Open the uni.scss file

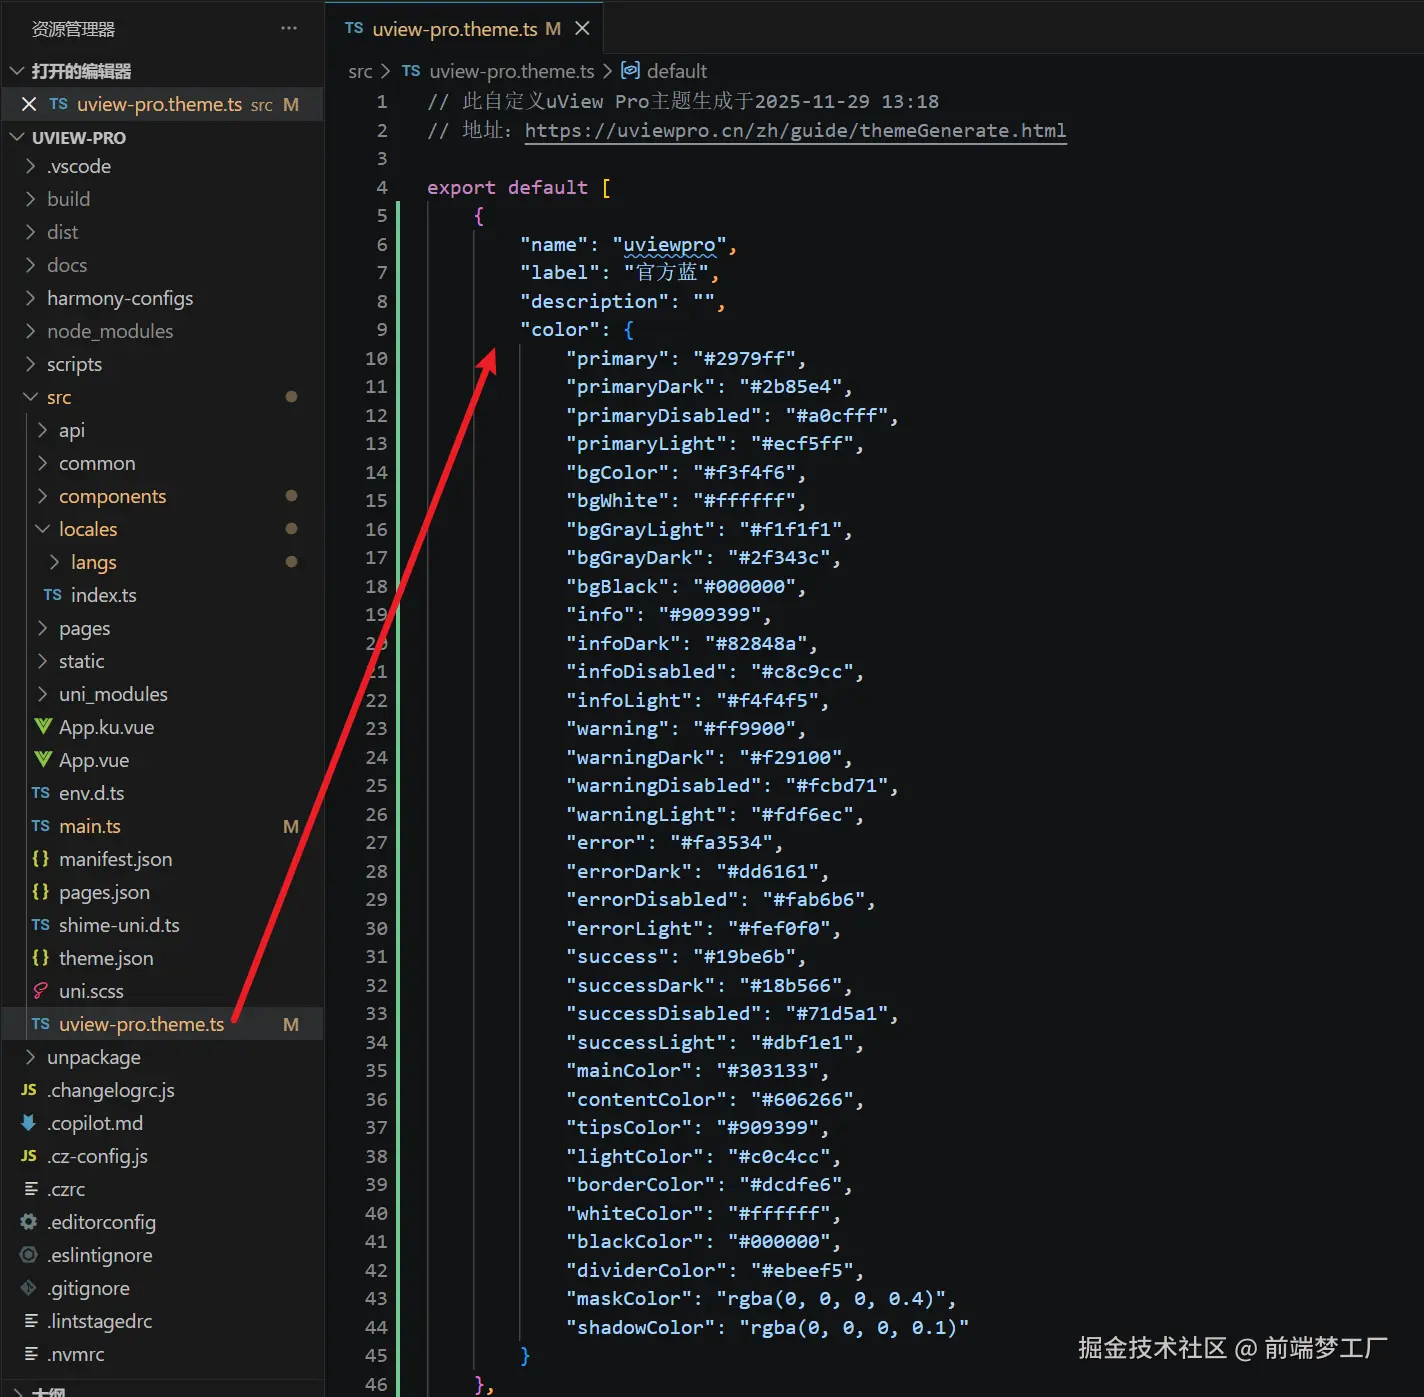tap(162, 991)
